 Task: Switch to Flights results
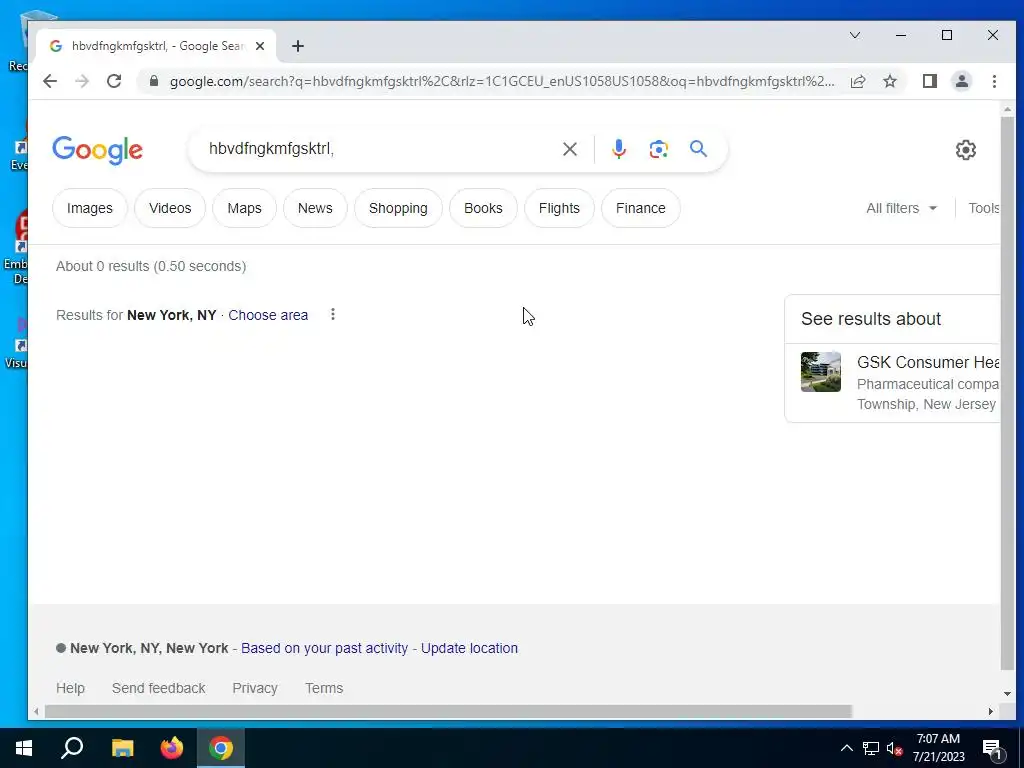click(x=559, y=208)
